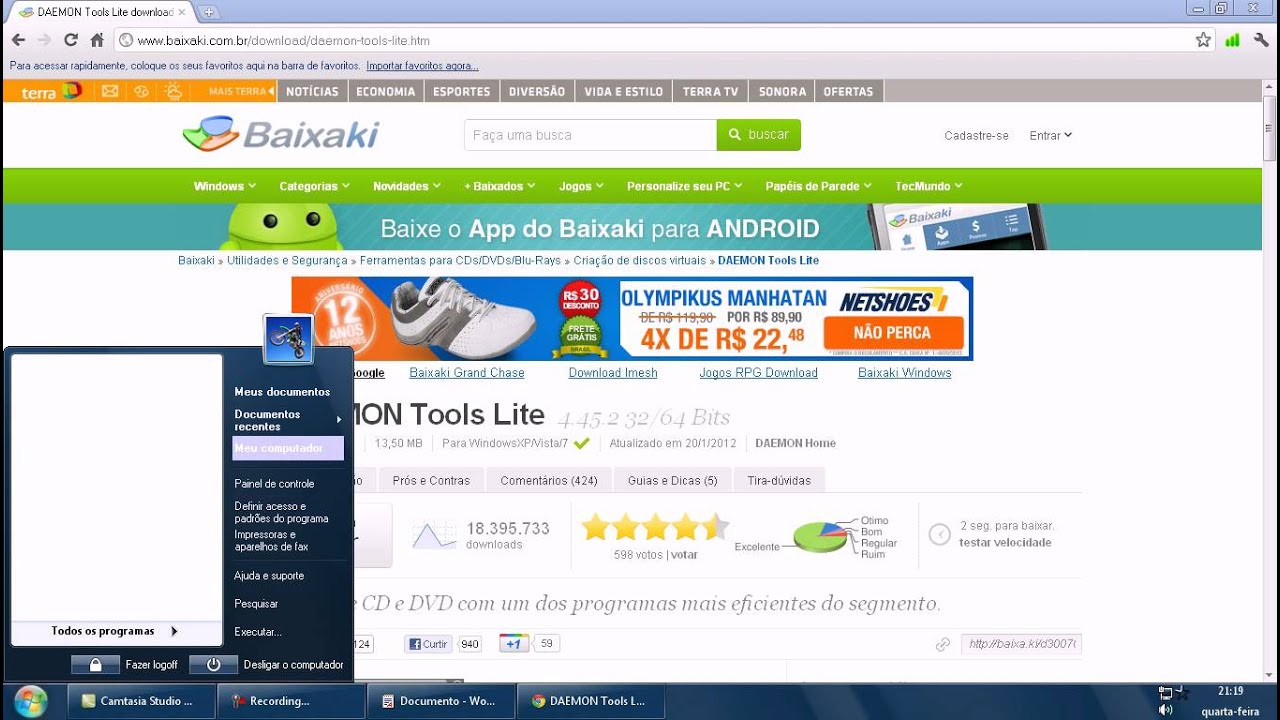Click the Faça uma busca search field
This screenshot has height=720, width=1280.
coord(590,135)
